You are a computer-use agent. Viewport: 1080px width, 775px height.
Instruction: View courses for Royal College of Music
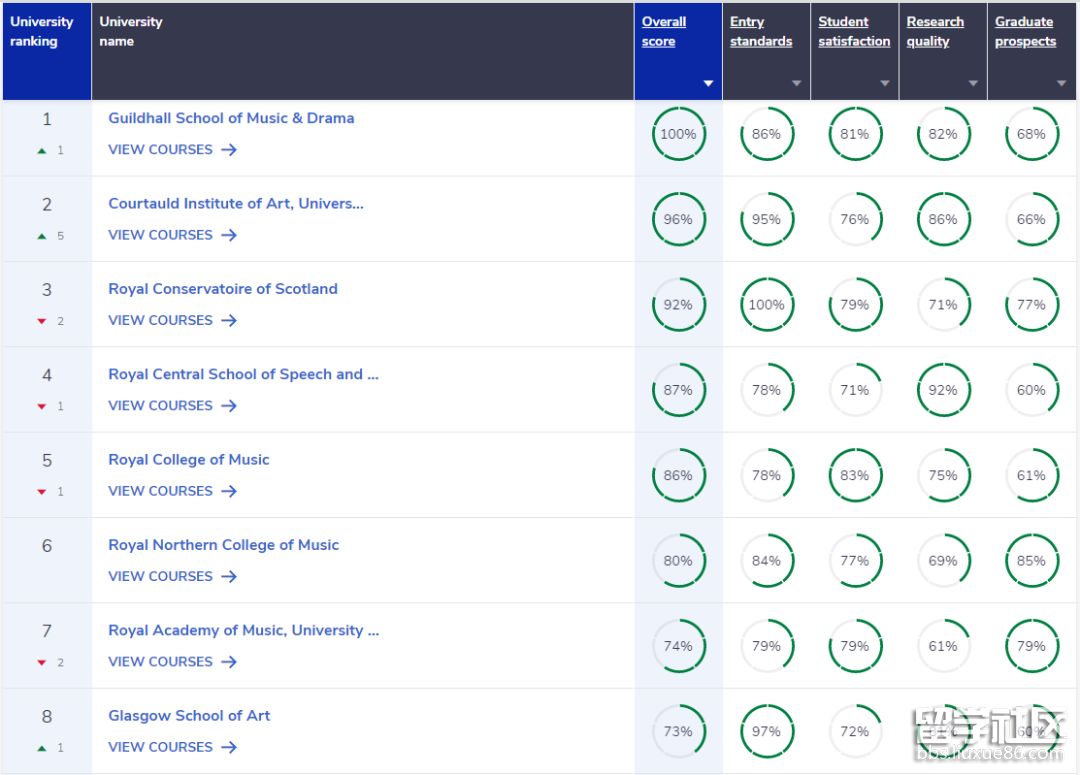(172, 491)
